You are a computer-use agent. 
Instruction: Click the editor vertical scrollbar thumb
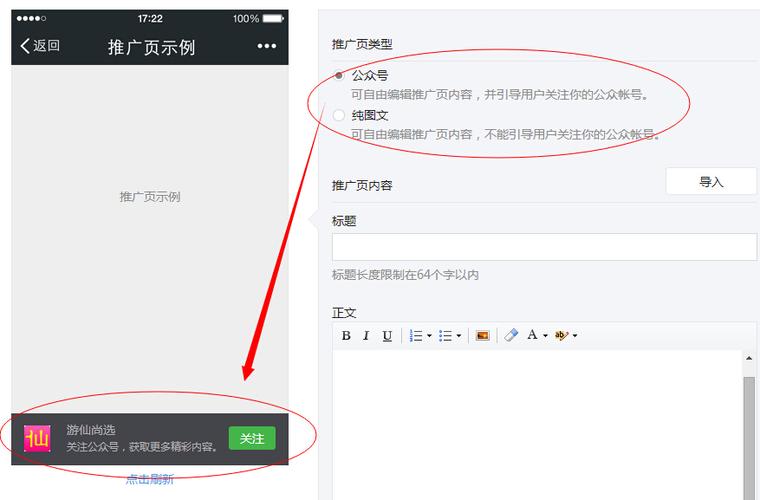[749, 436]
